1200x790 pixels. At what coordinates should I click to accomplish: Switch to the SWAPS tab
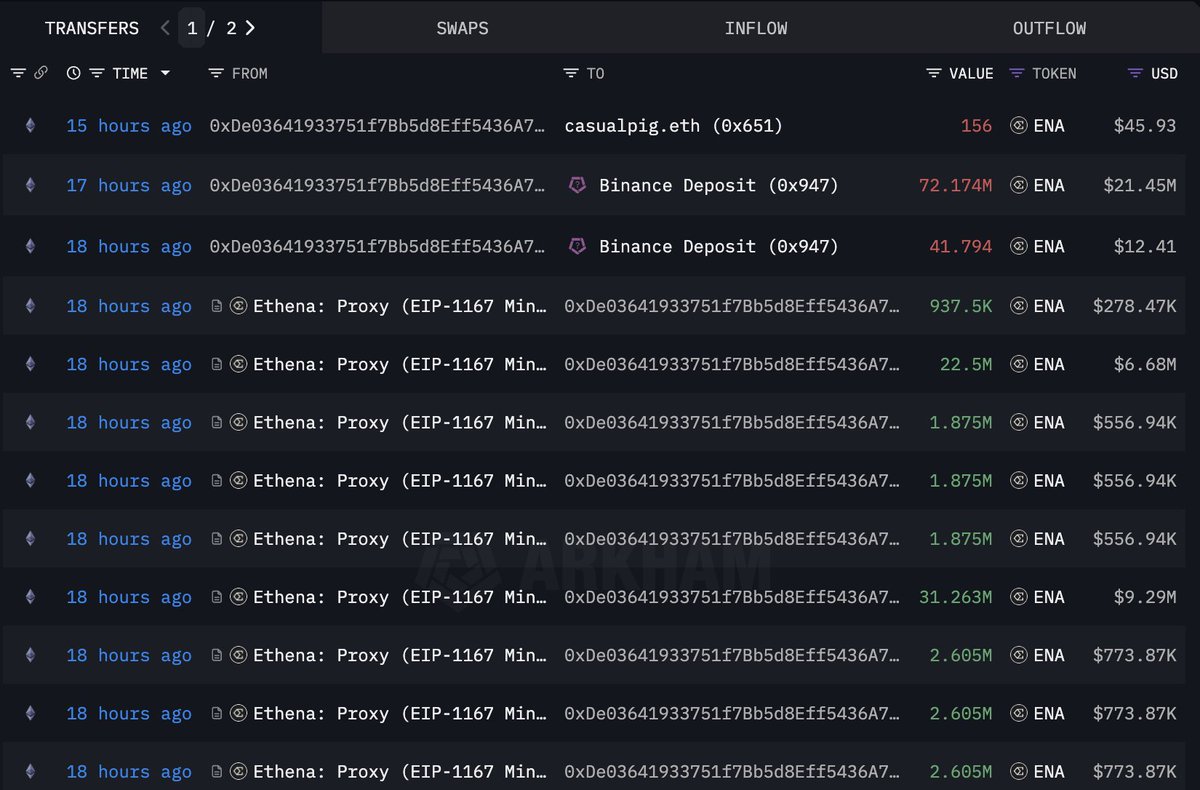coord(462,28)
